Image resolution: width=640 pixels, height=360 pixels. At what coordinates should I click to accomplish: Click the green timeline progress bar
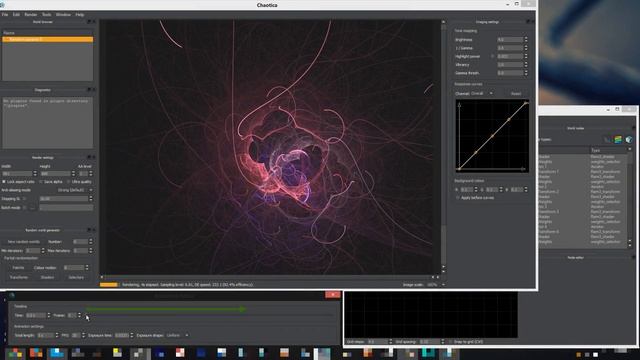166,309
